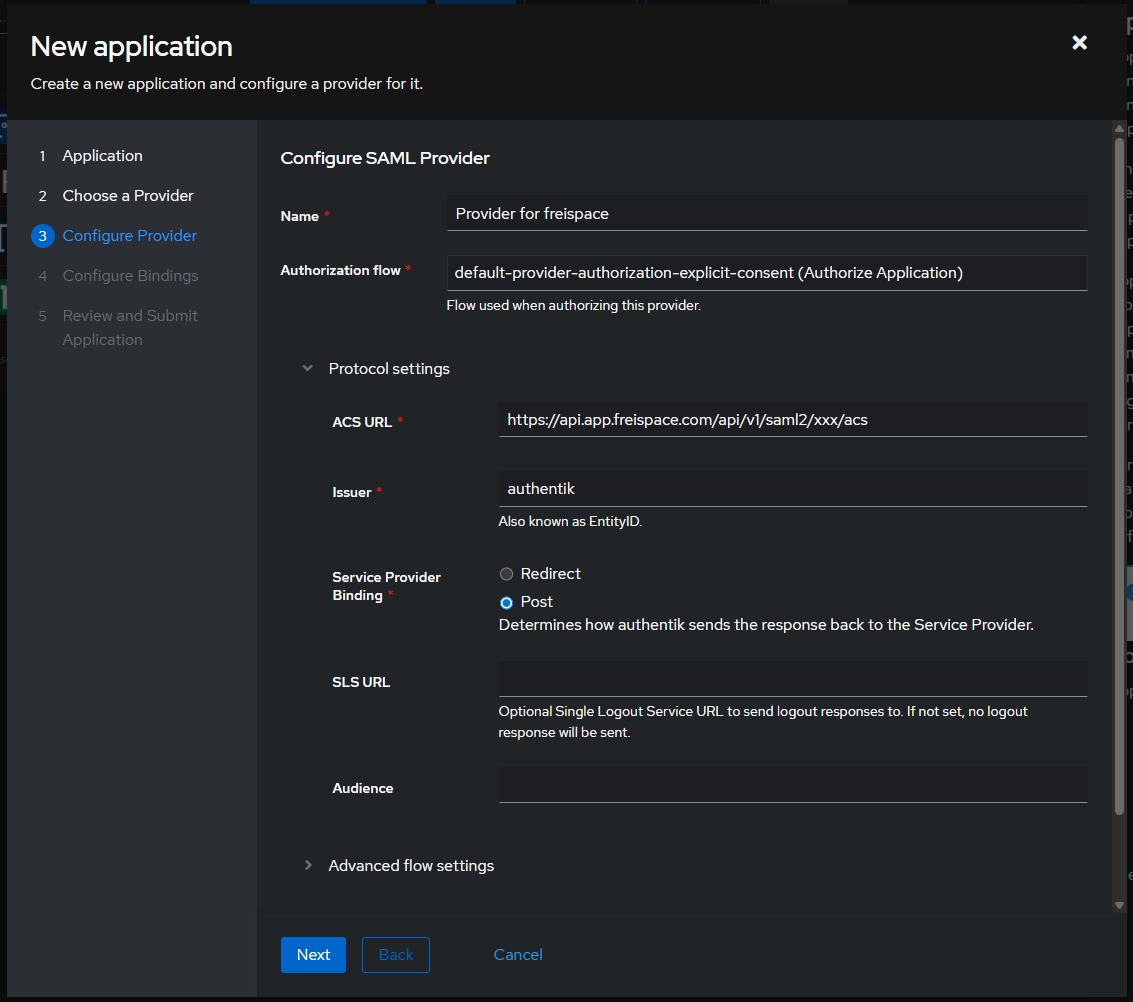This screenshot has width=1133, height=1002.
Task: Click the Back button
Action: [x=395, y=955]
